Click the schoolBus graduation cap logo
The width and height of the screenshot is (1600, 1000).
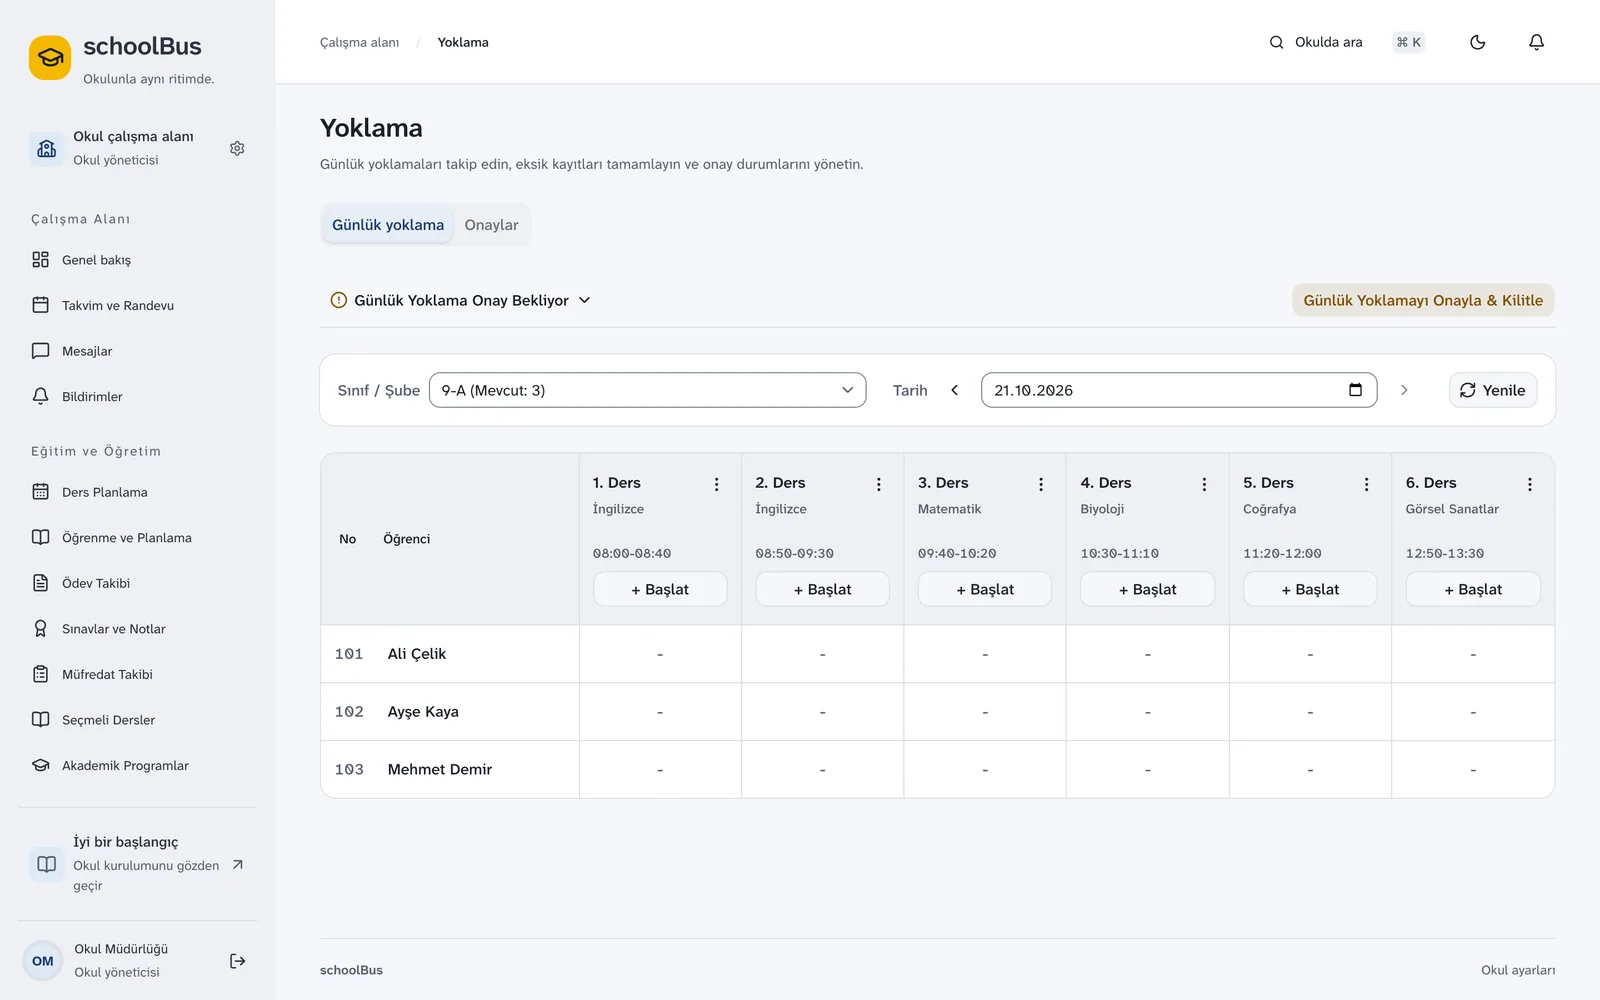[50, 58]
